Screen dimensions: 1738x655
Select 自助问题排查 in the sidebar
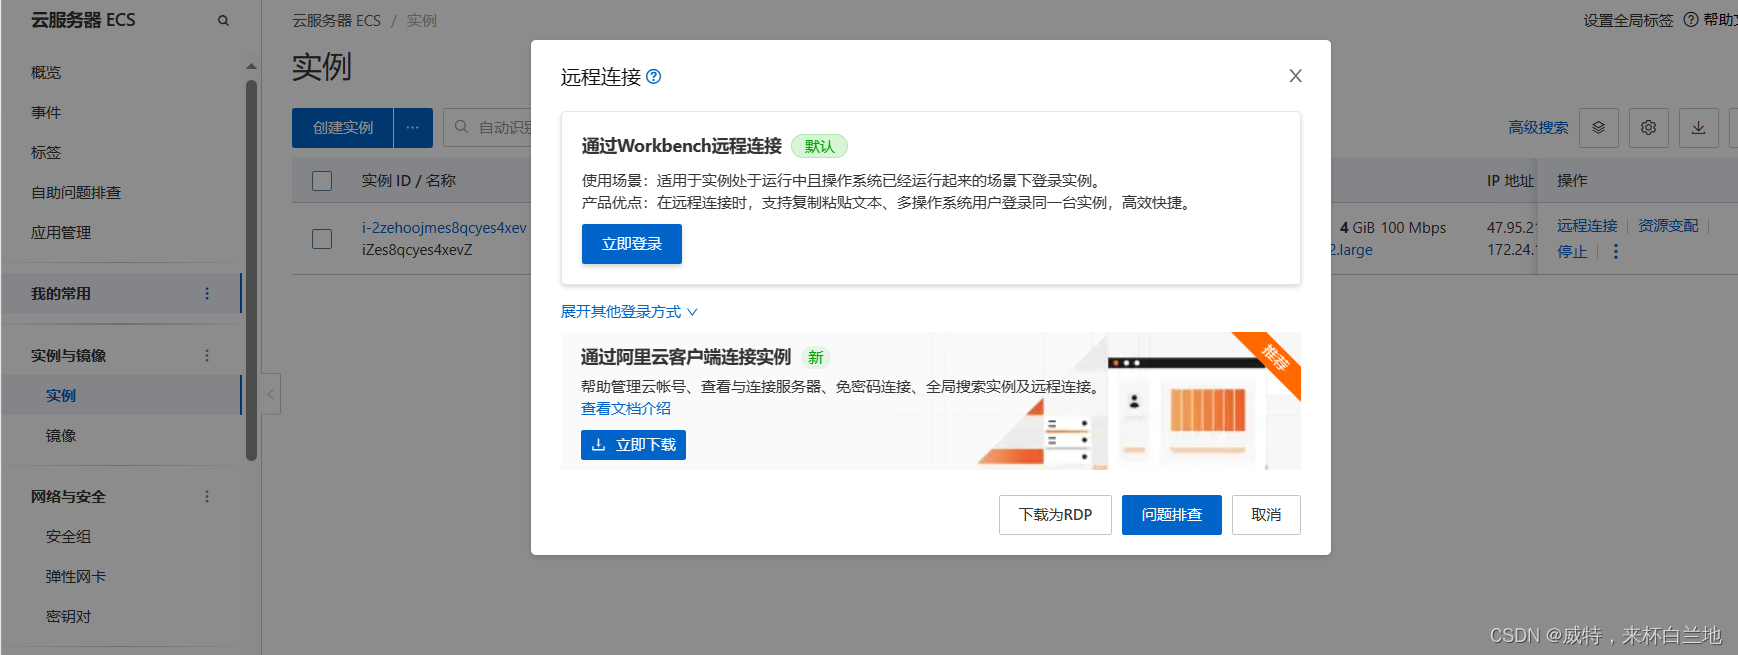[x=76, y=193]
